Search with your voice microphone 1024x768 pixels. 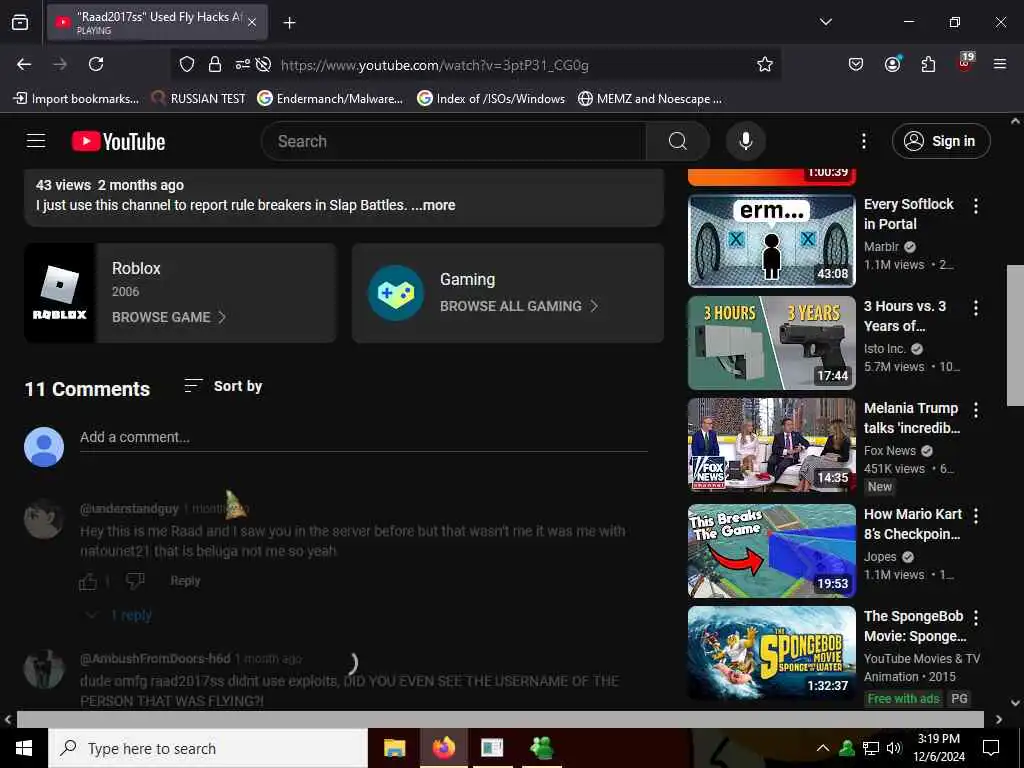click(746, 141)
